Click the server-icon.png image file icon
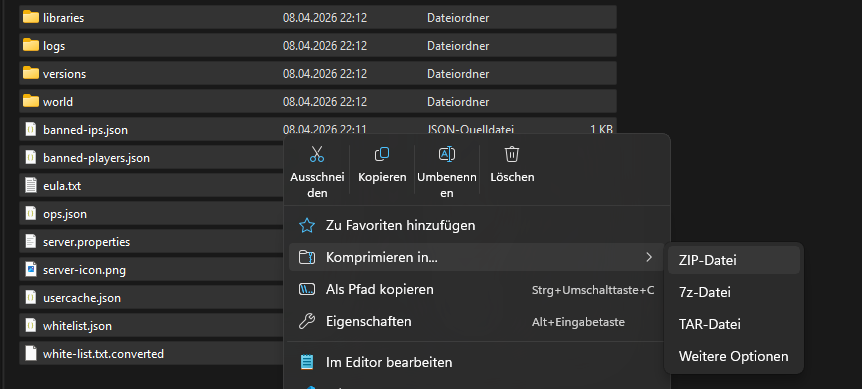This screenshot has width=862, height=389. tap(31, 270)
